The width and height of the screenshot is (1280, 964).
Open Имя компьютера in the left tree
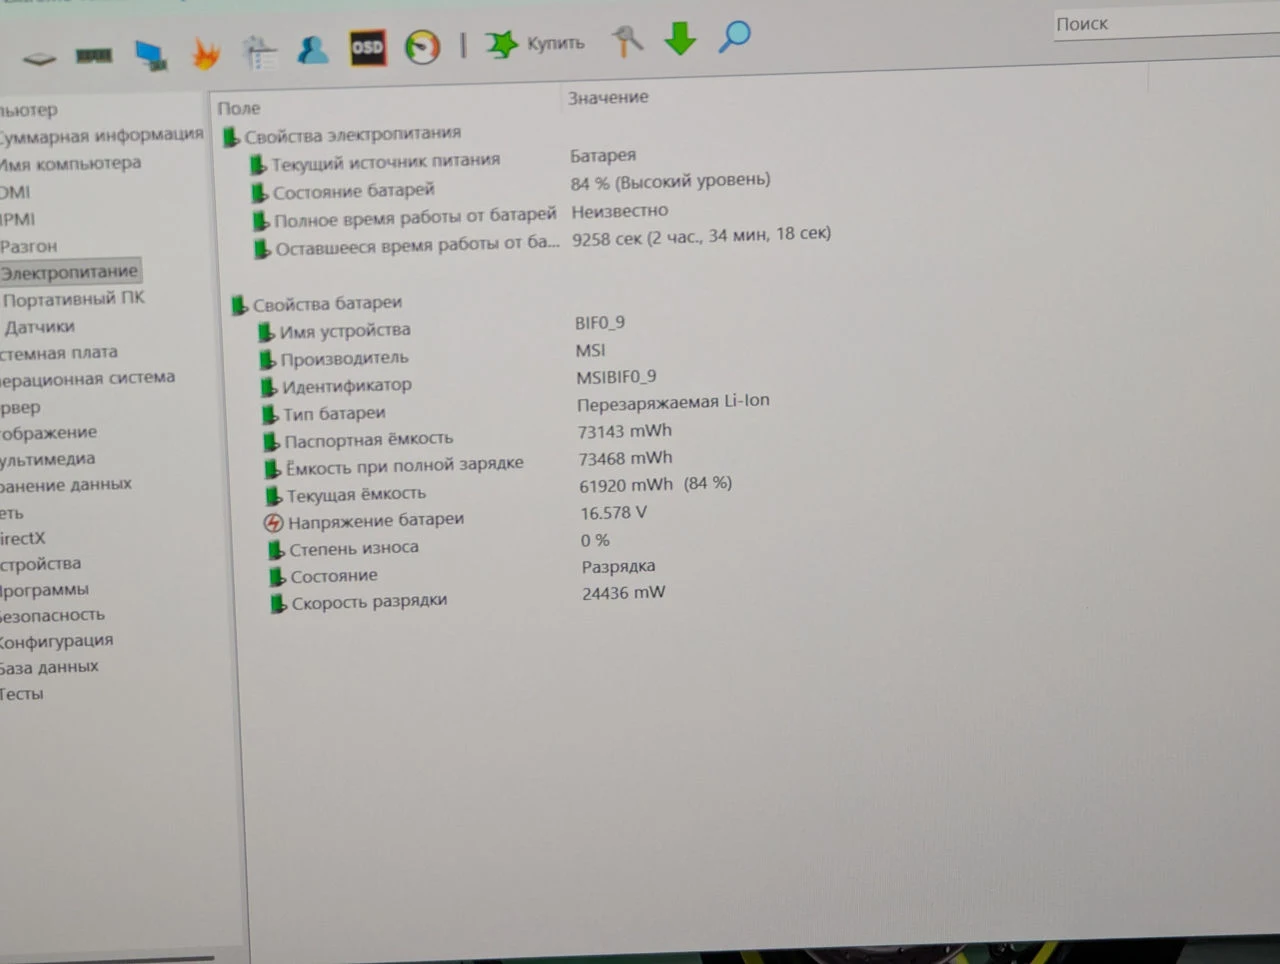pos(70,163)
